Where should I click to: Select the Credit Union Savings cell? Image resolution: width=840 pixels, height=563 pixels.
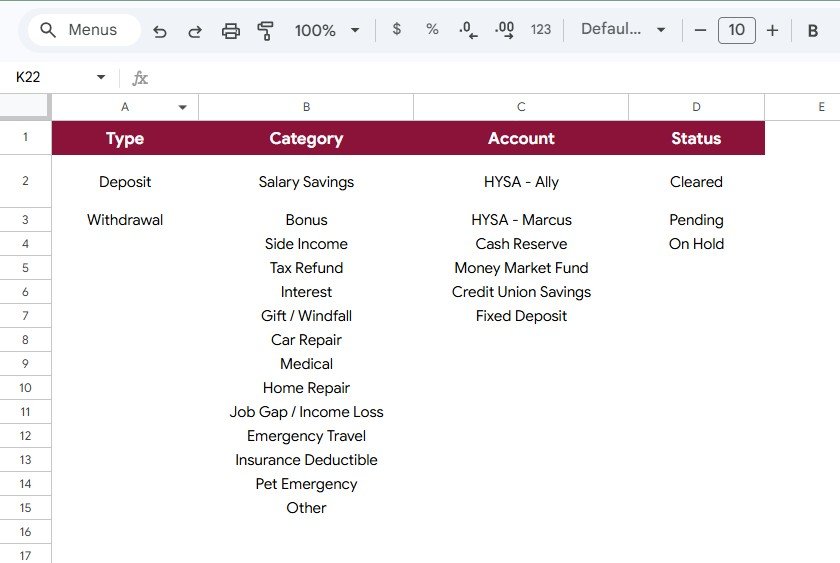point(521,292)
